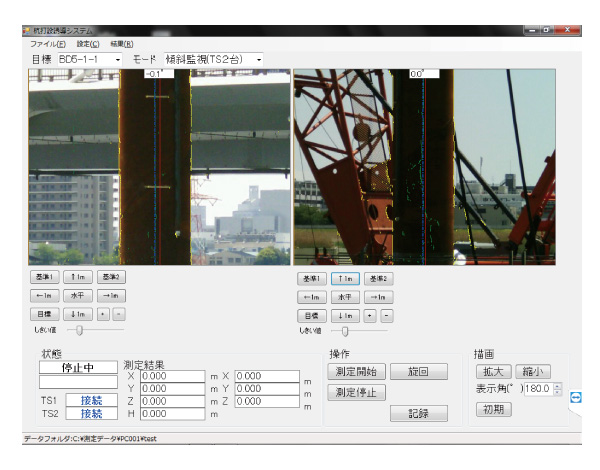
Task: Click the TS1 接続 field
Action: [91, 400]
